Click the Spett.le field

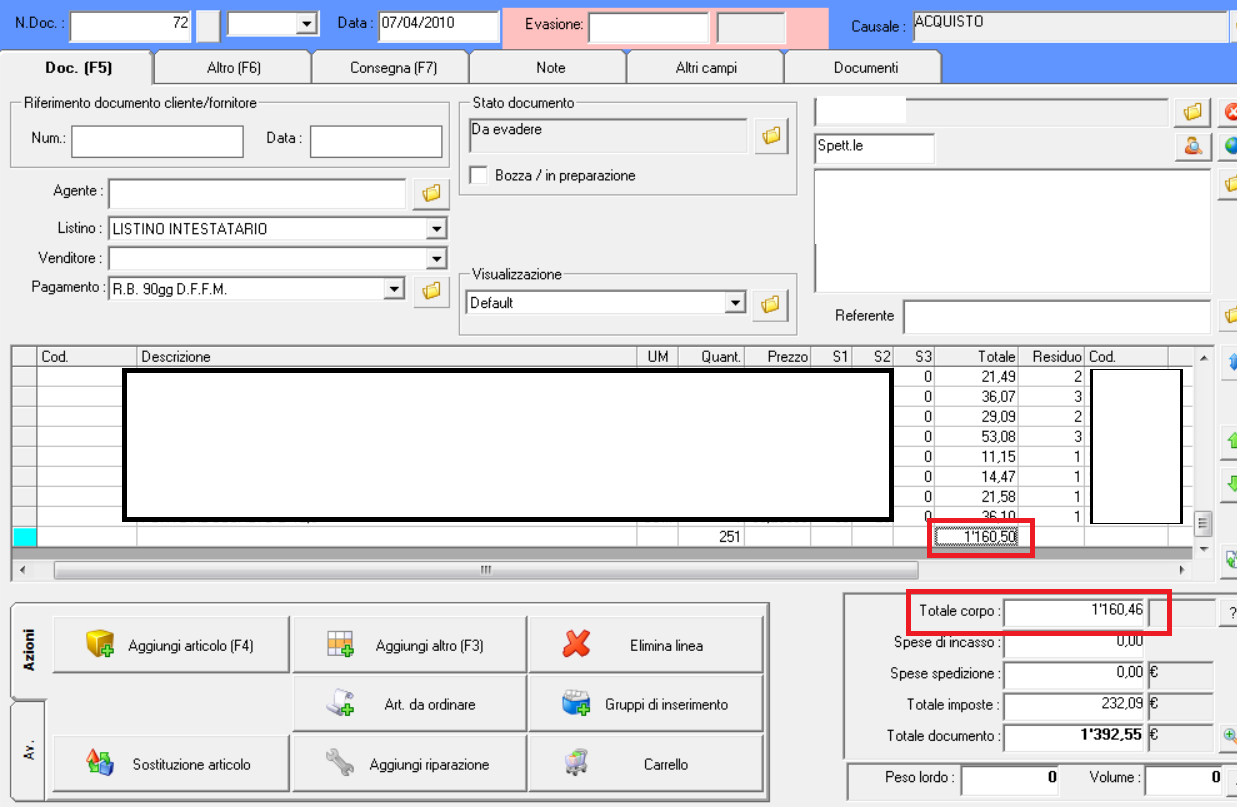pyautogui.click(x=875, y=147)
